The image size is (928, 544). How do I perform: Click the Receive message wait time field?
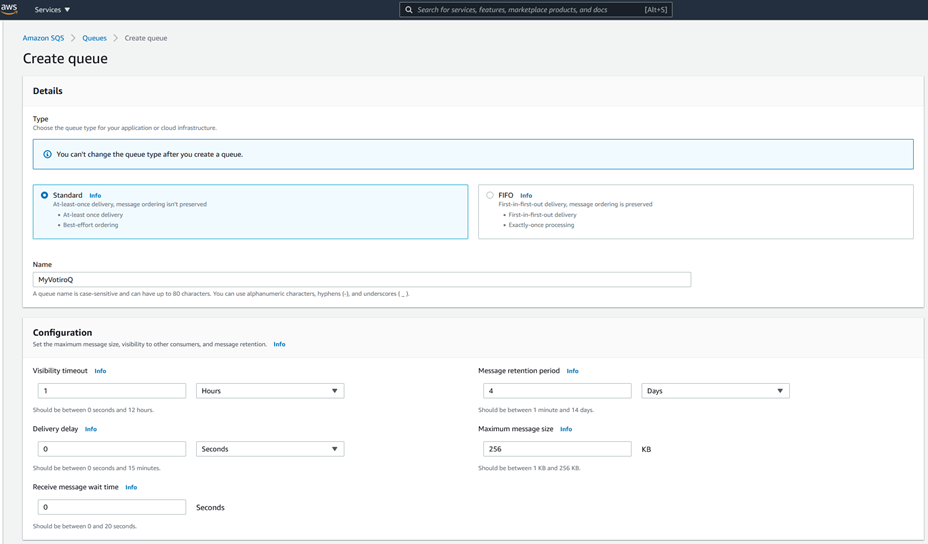click(x=112, y=507)
